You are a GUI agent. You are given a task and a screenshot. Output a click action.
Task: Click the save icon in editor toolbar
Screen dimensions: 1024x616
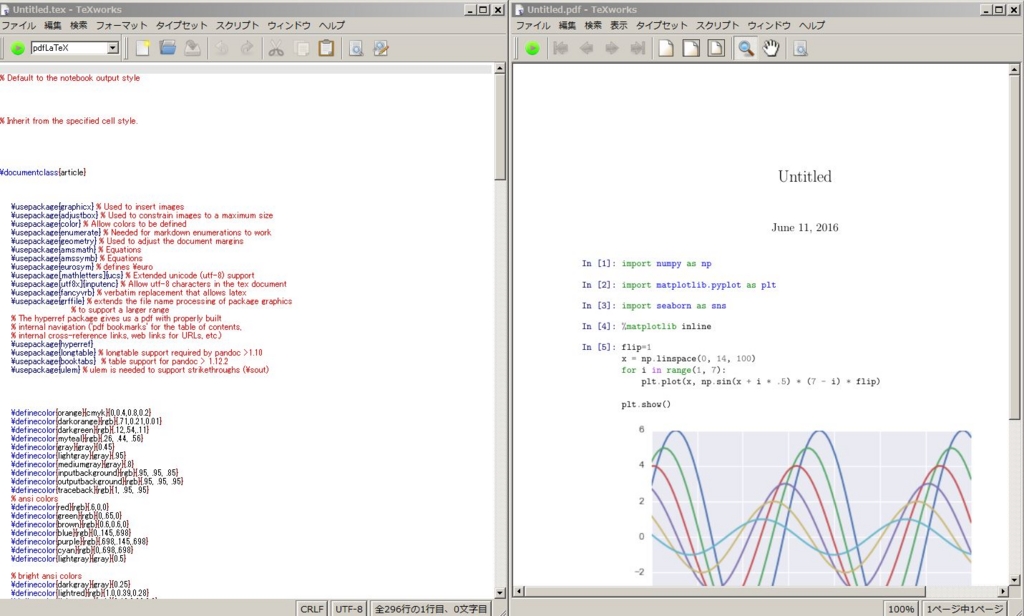pyautogui.click(x=192, y=48)
